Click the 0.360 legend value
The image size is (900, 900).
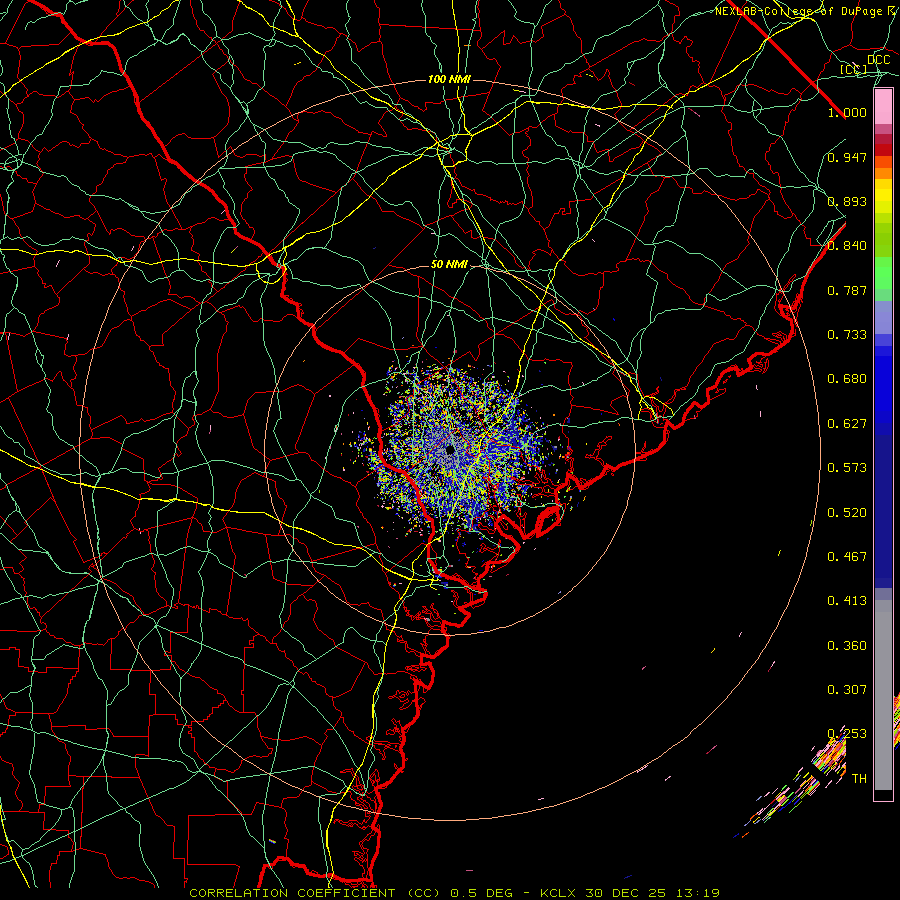(x=847, y=646)
